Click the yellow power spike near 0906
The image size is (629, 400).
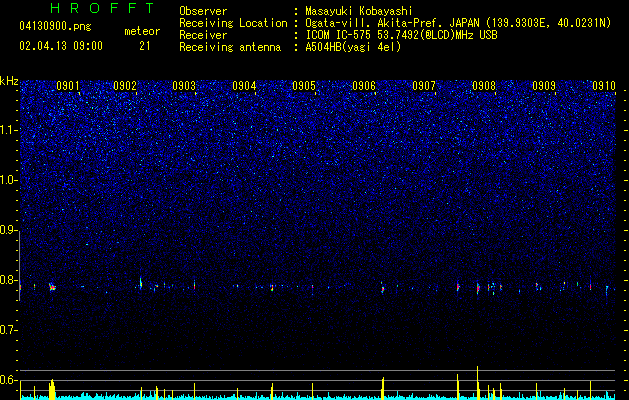(x=383, y=388)
